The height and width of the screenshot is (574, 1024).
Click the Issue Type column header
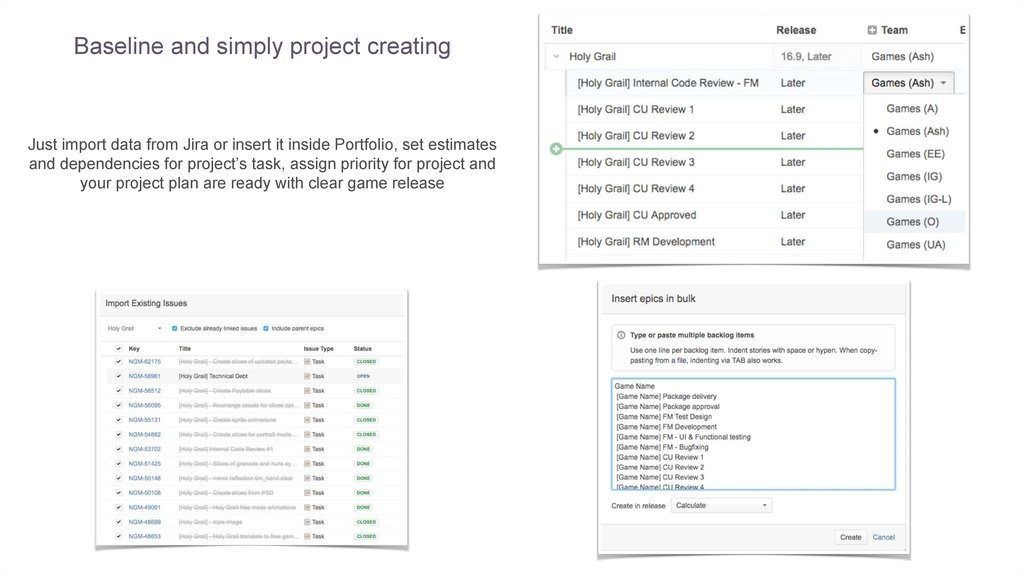[x=319, y=349]
